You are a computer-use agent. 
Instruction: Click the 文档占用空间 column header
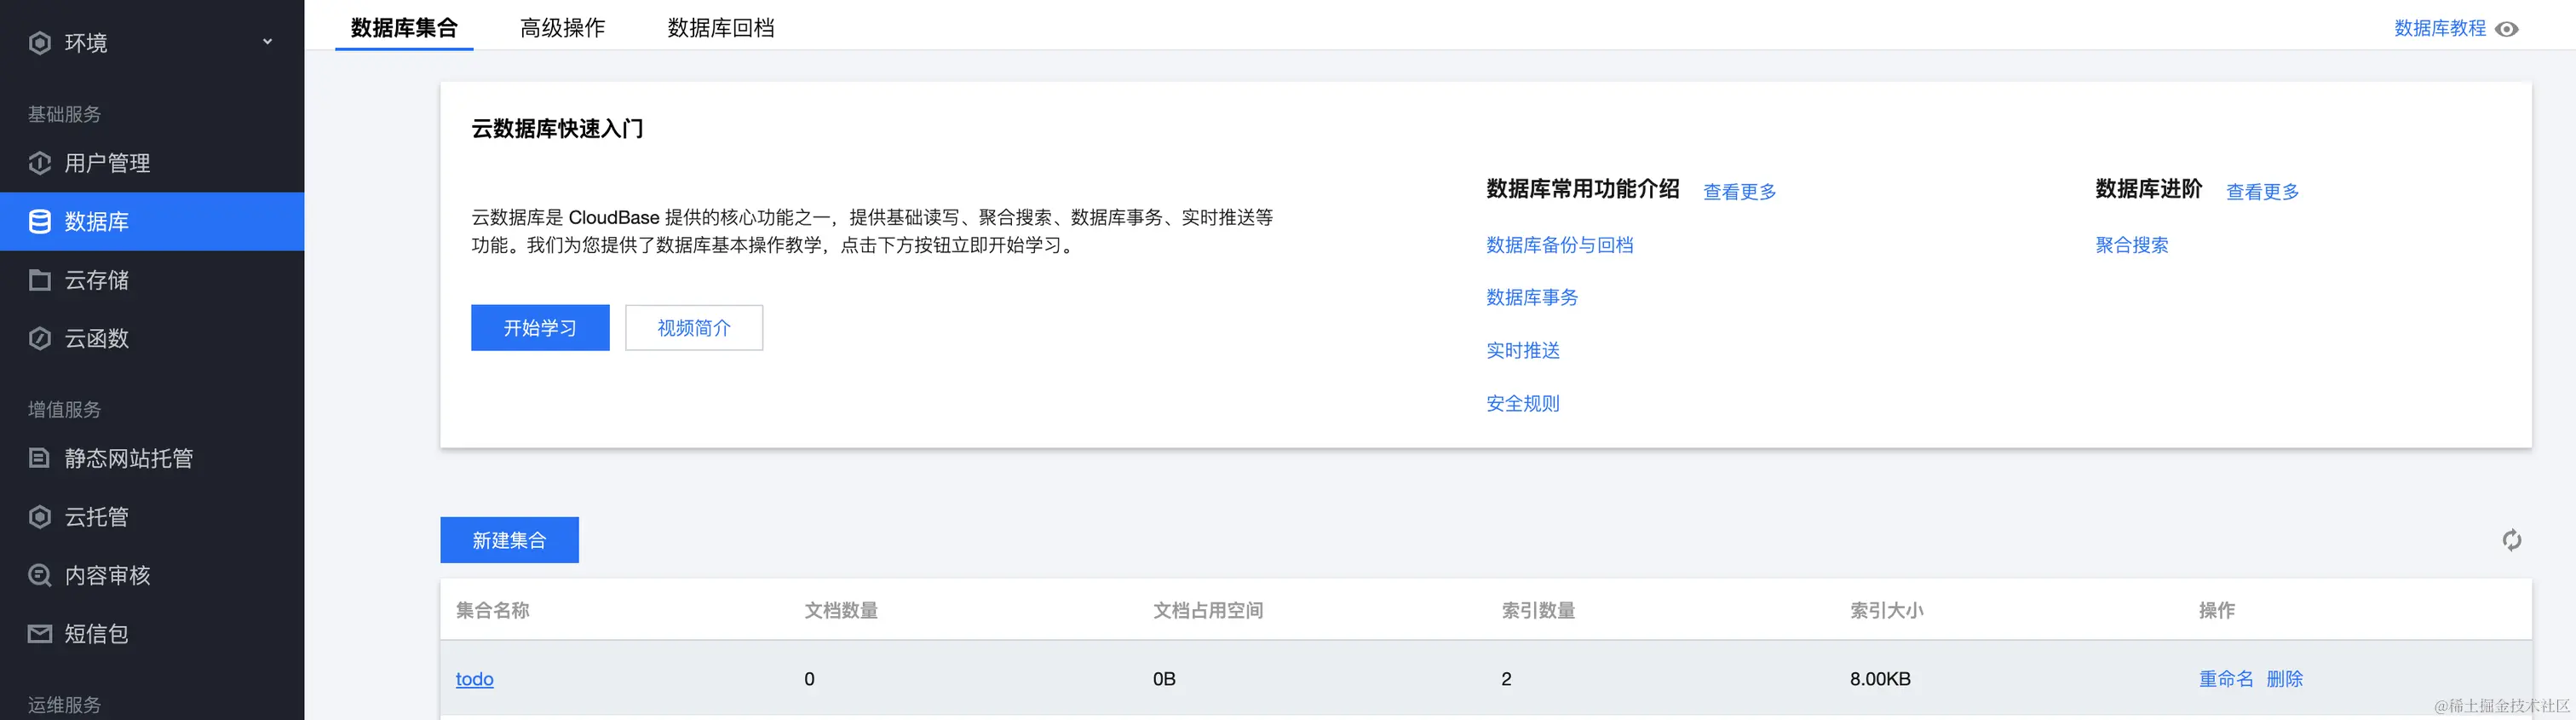(1208, 610)
